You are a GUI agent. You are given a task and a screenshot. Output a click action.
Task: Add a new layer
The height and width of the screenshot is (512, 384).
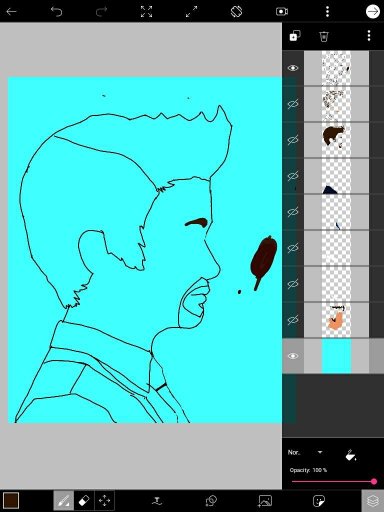pos(295,36)
